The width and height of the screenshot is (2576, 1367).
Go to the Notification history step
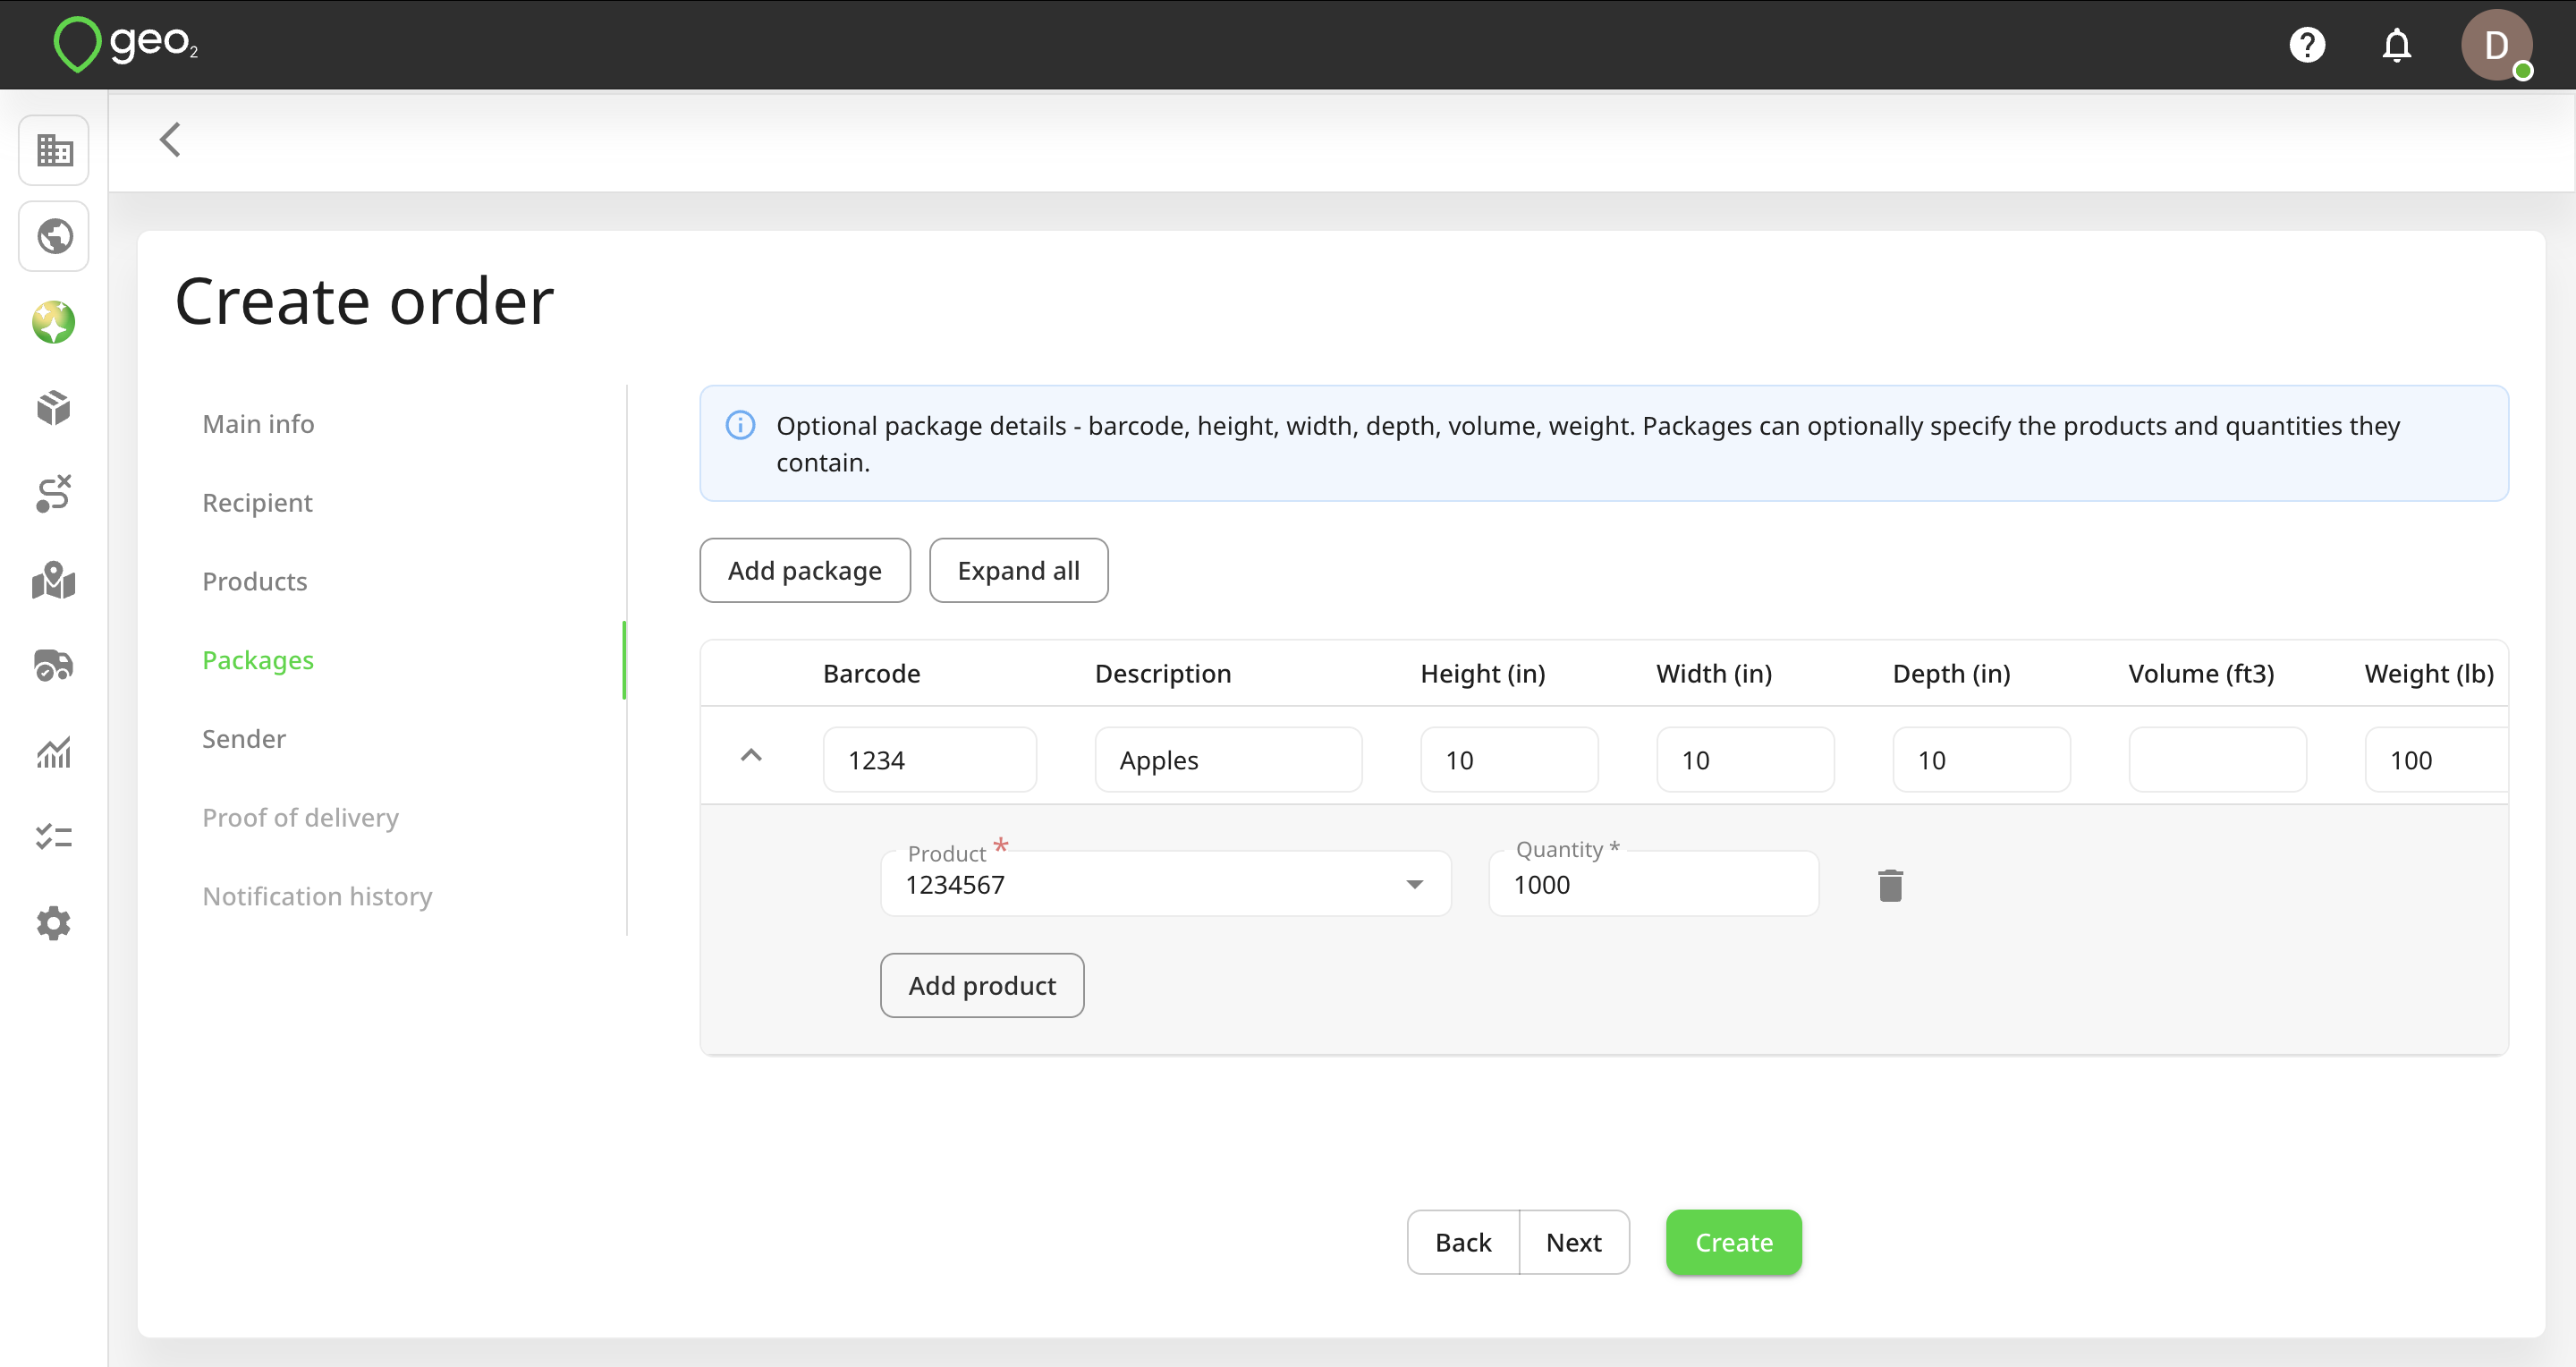[317, 897]
